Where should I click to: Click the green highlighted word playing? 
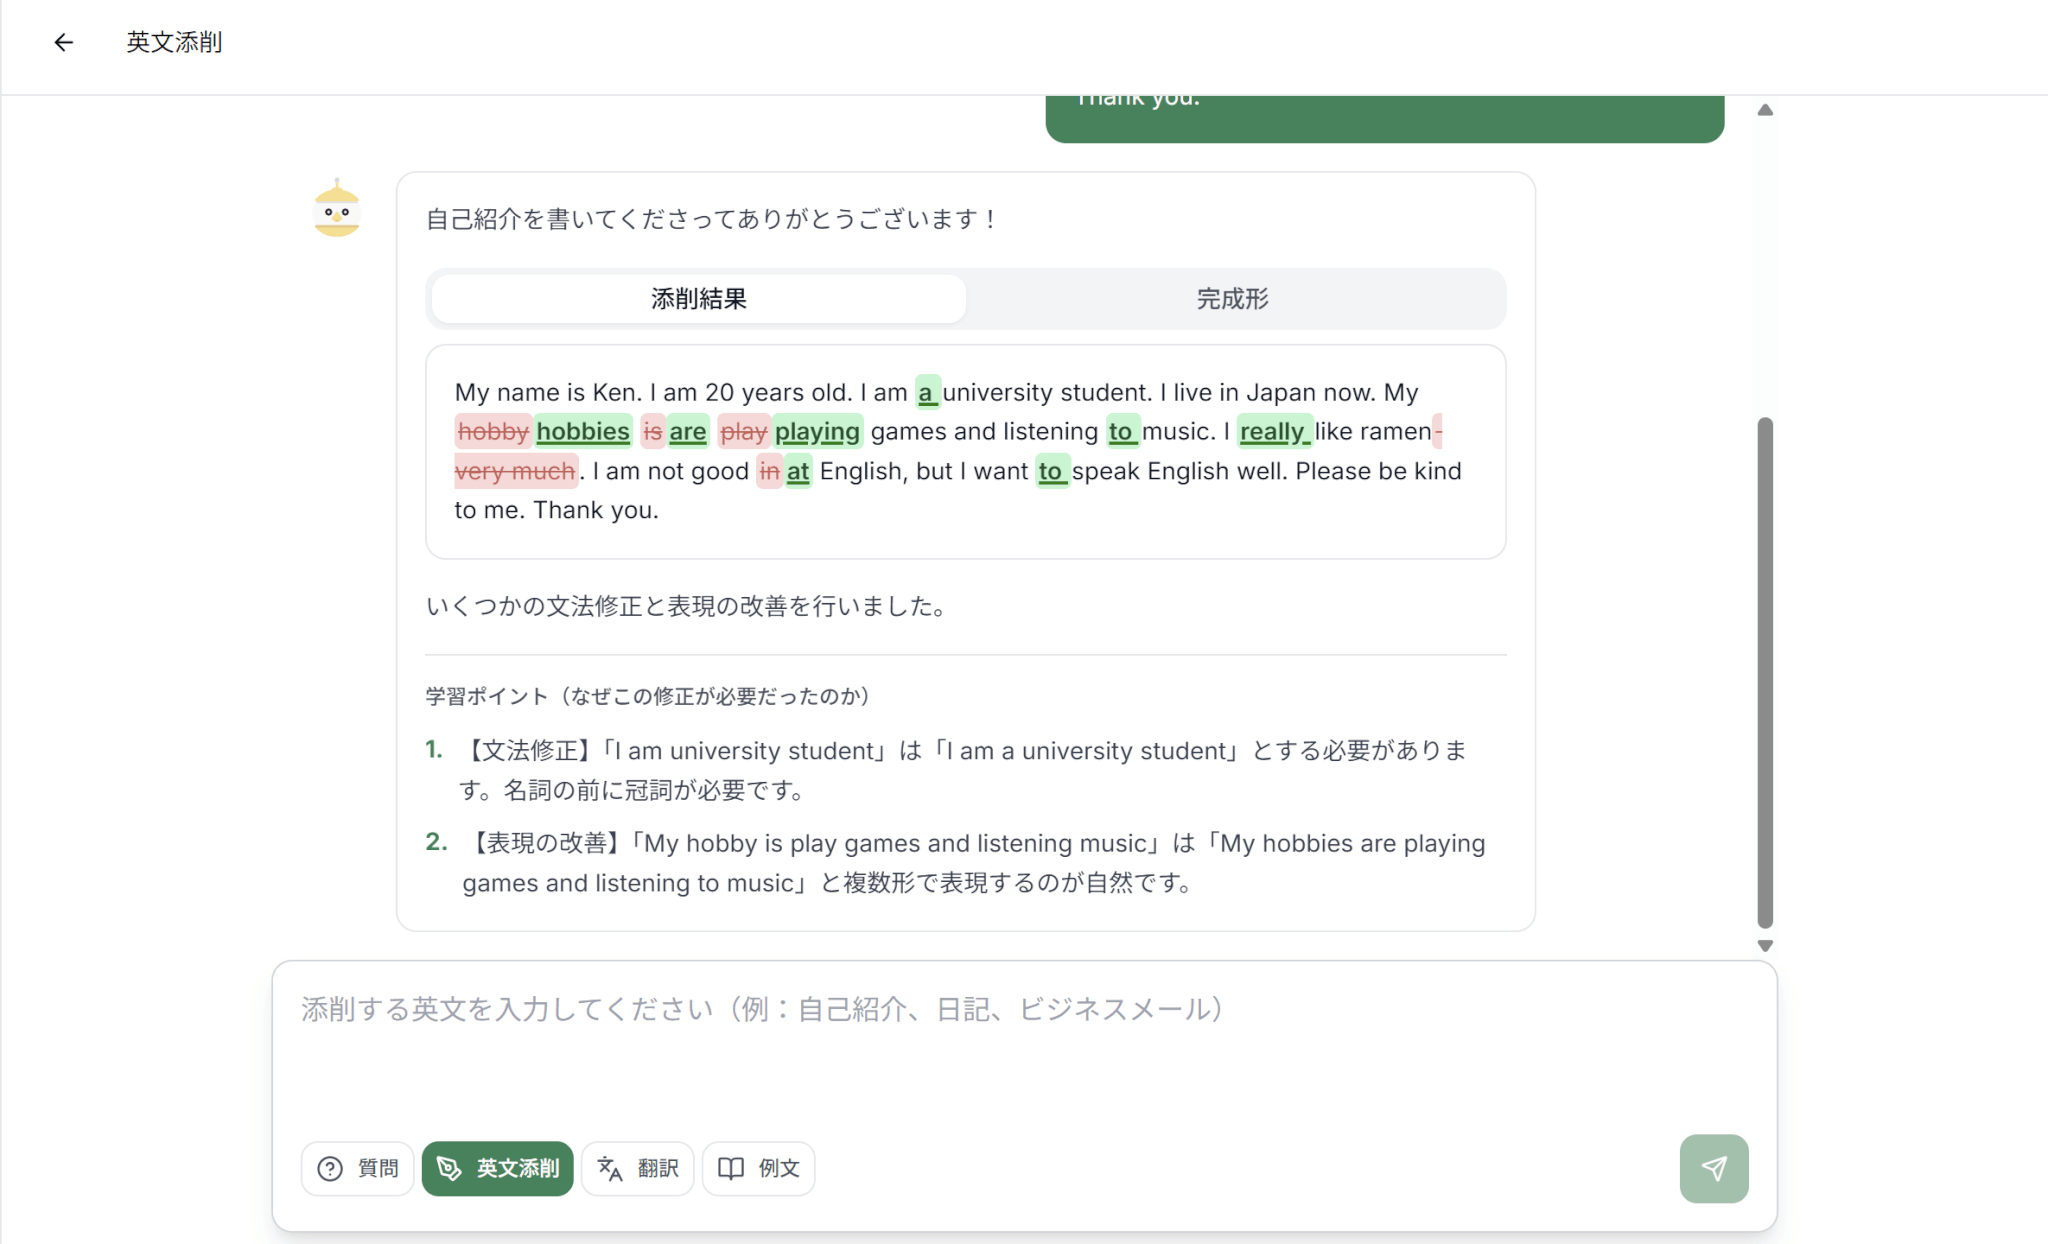[x=817, y=431]
